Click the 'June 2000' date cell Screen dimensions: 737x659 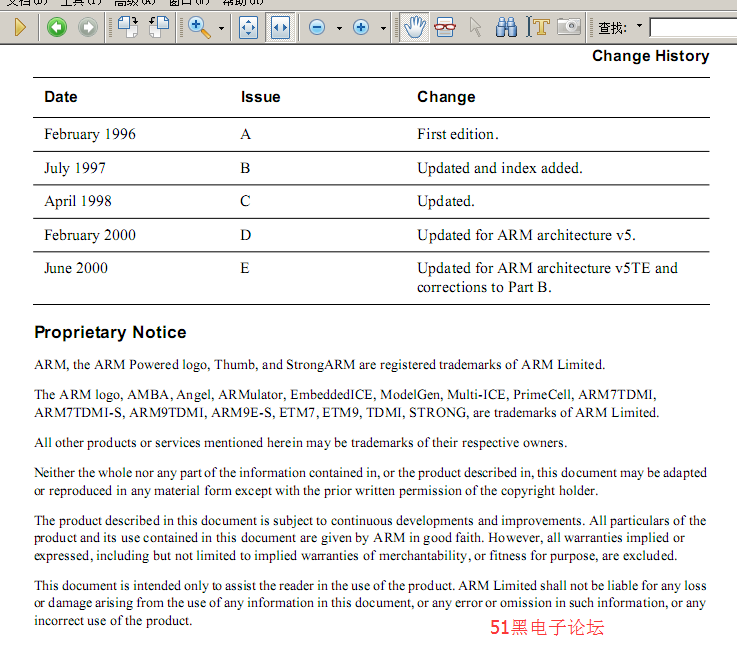[76, 268]
